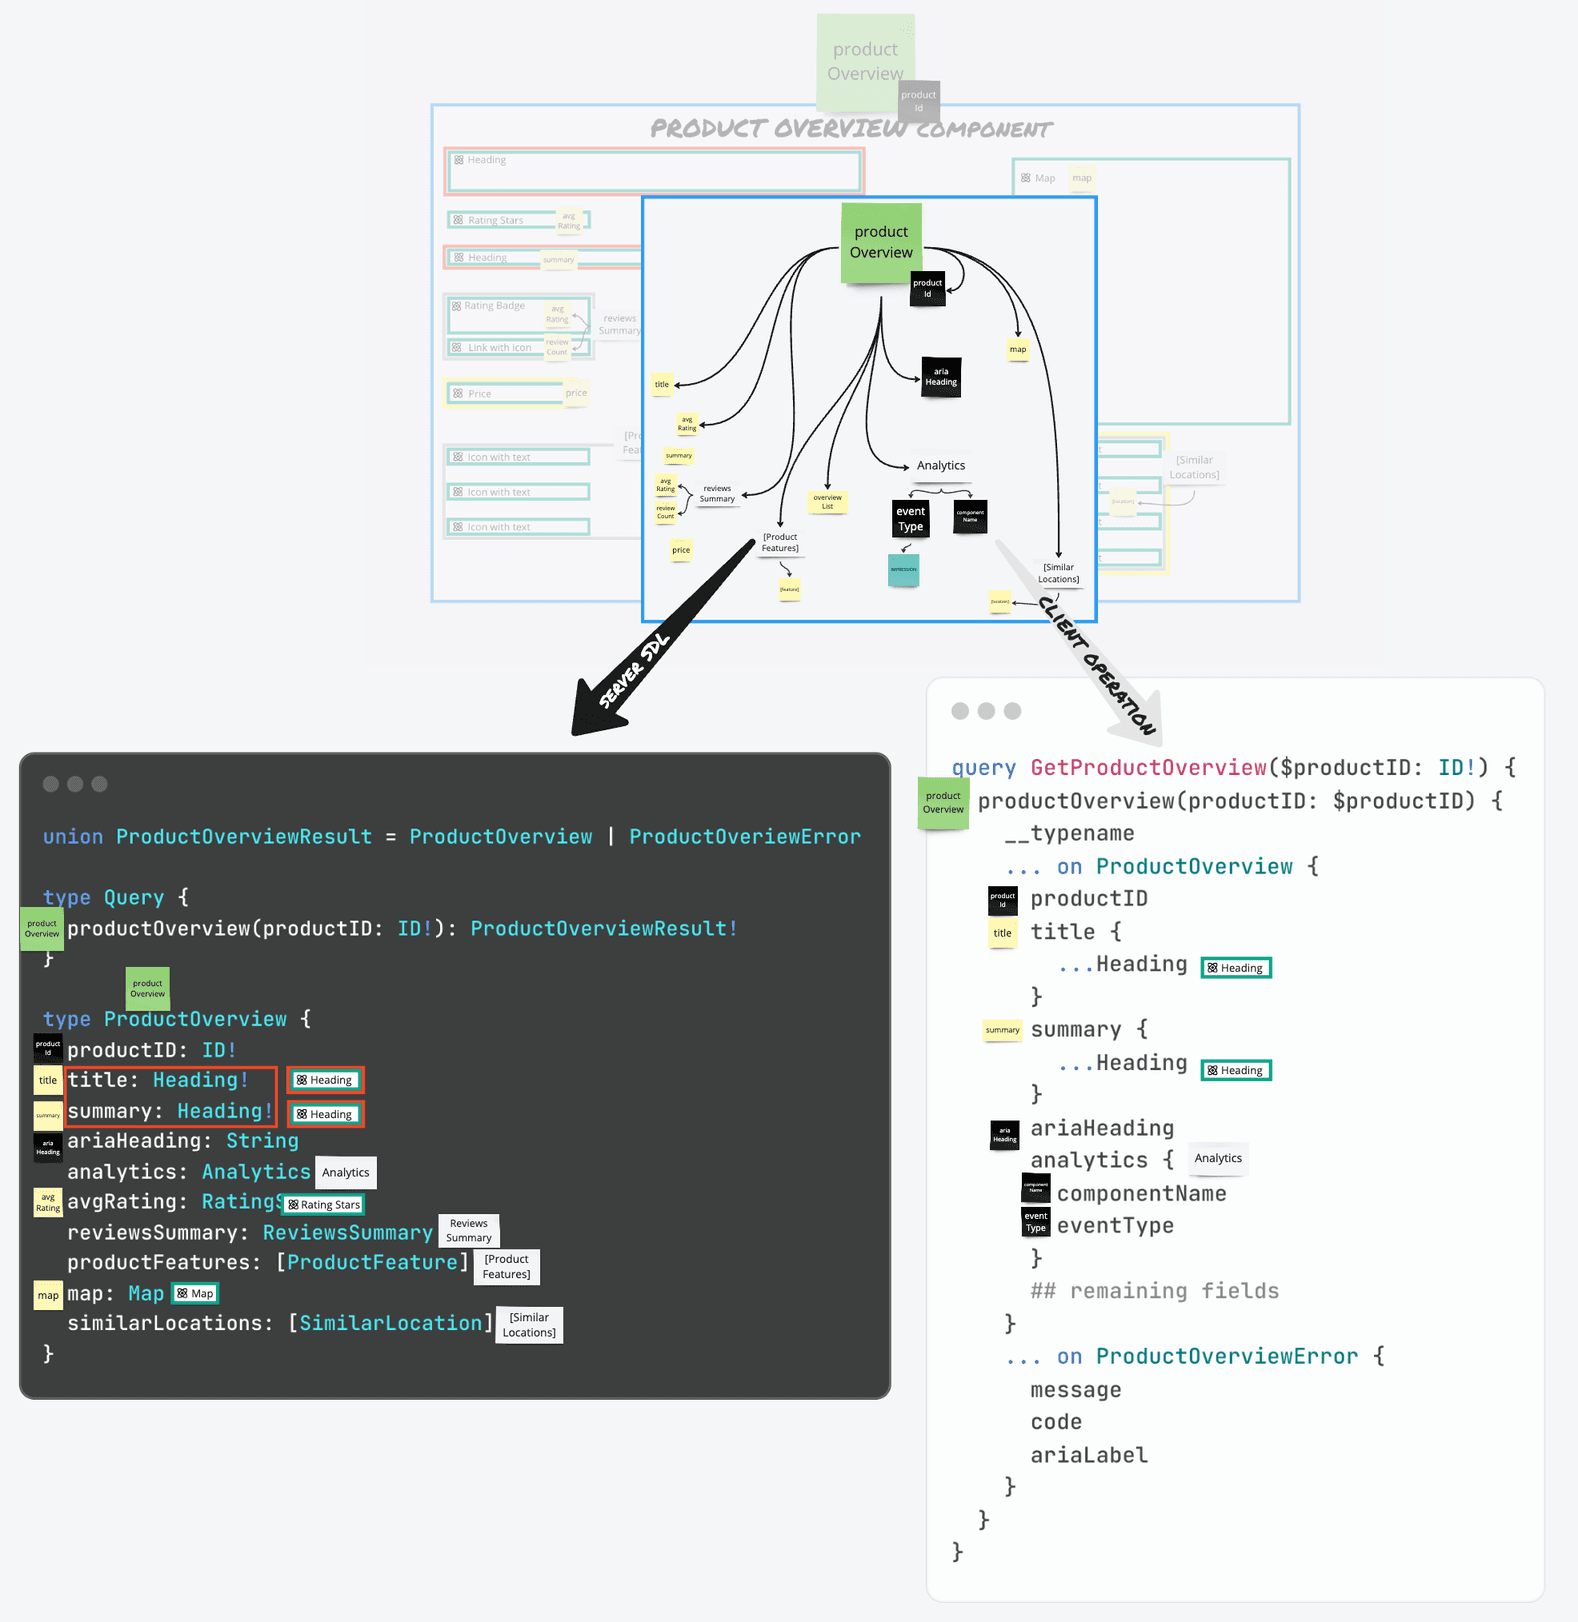Click the Map badge in SDL panel

[195, 1294]
